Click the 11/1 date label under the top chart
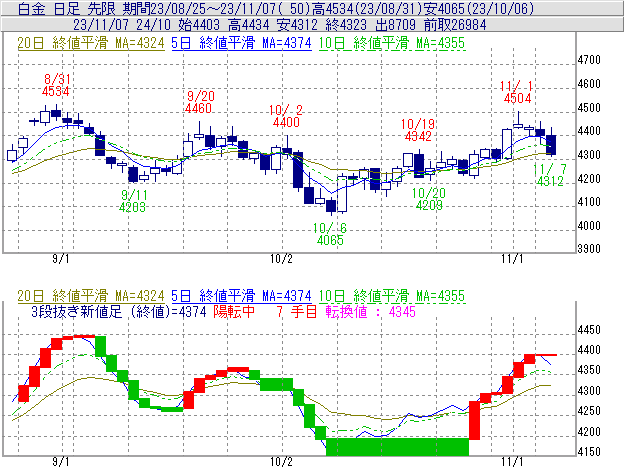This screenshot has height=475, width=624. click(512, 259)
